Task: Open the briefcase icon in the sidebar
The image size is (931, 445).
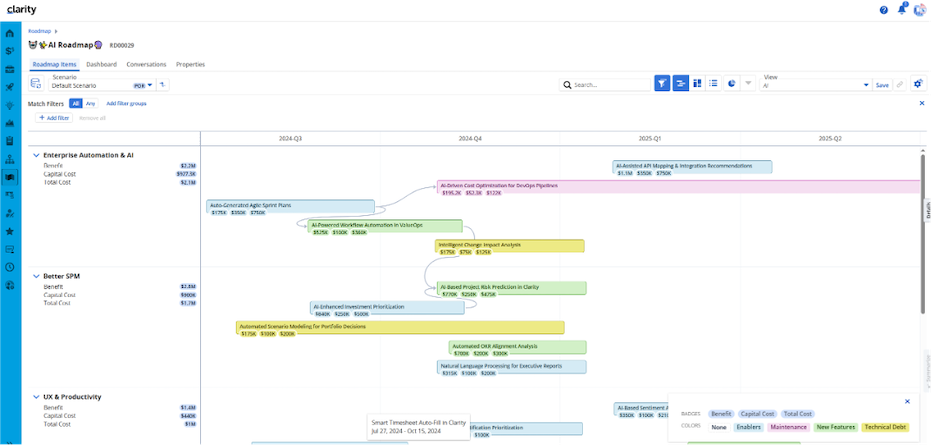Action: click(10, 70)
